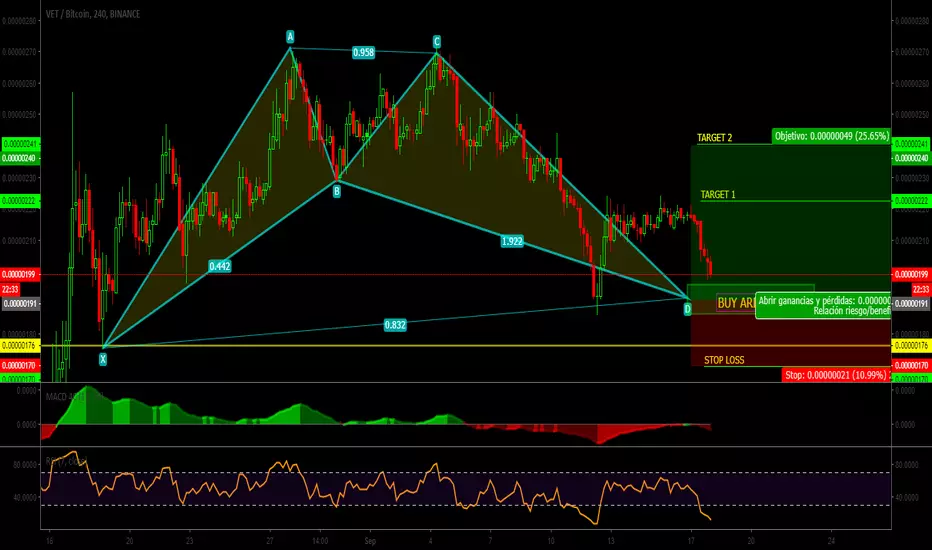Click the green 0.00000241 price tag on right axis

[910, 144]
